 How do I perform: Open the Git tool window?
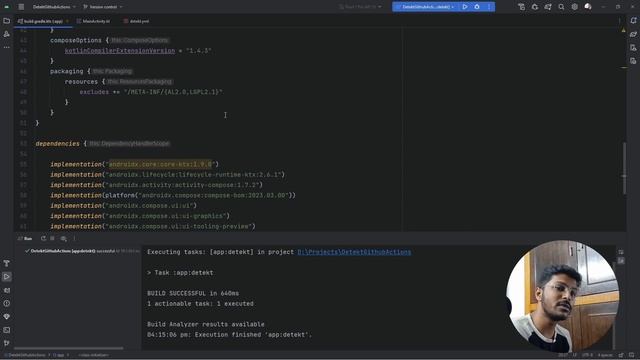click(7, 343)
